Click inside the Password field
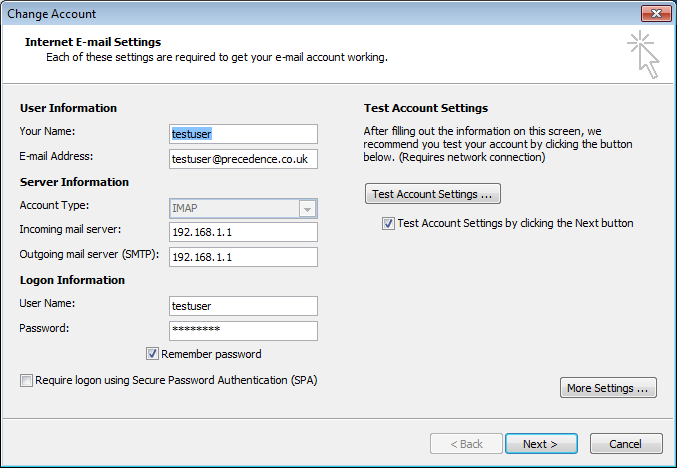The height and width of the screenshot is (468, 677). click(243, 330)
